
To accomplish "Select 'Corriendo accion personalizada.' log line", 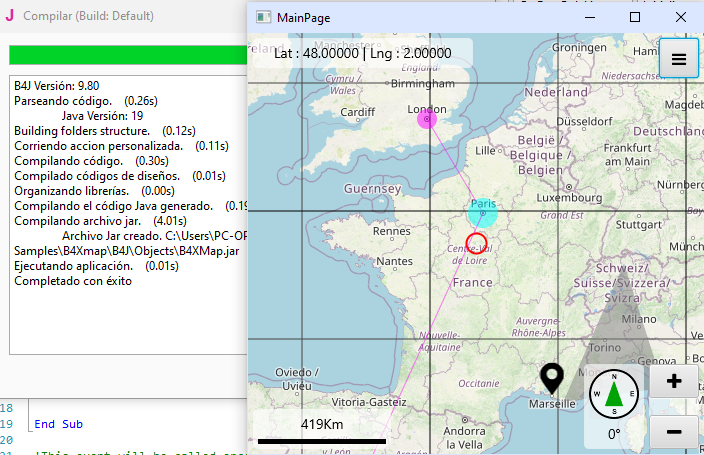I will coord(121,146).
